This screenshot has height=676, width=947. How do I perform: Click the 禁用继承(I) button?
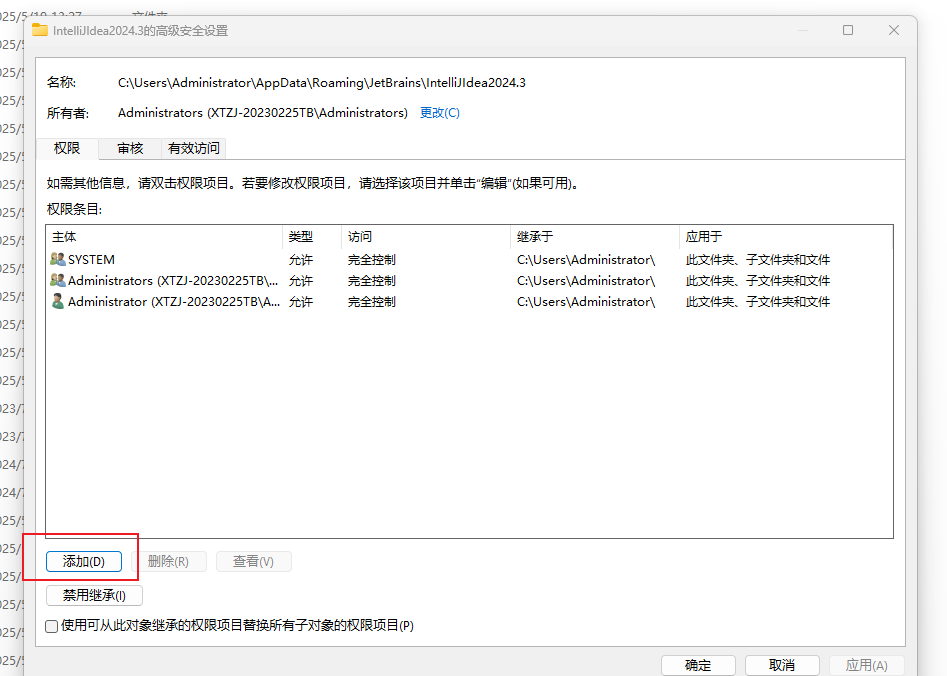94,595
